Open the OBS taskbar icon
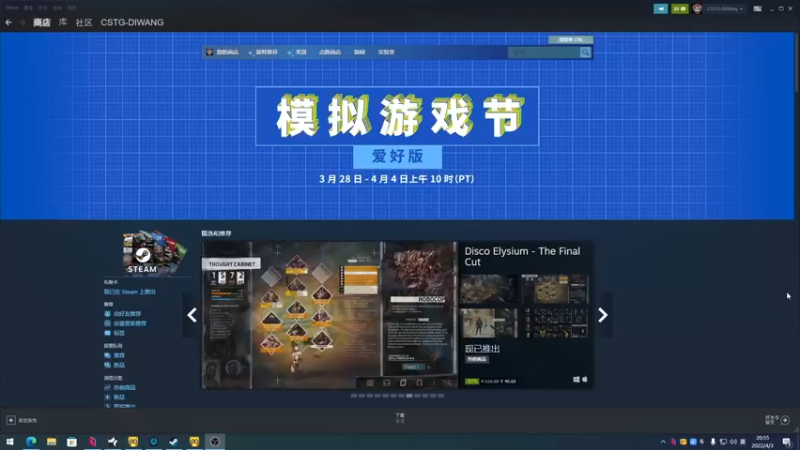800x450 pixels. click(215, 442)
